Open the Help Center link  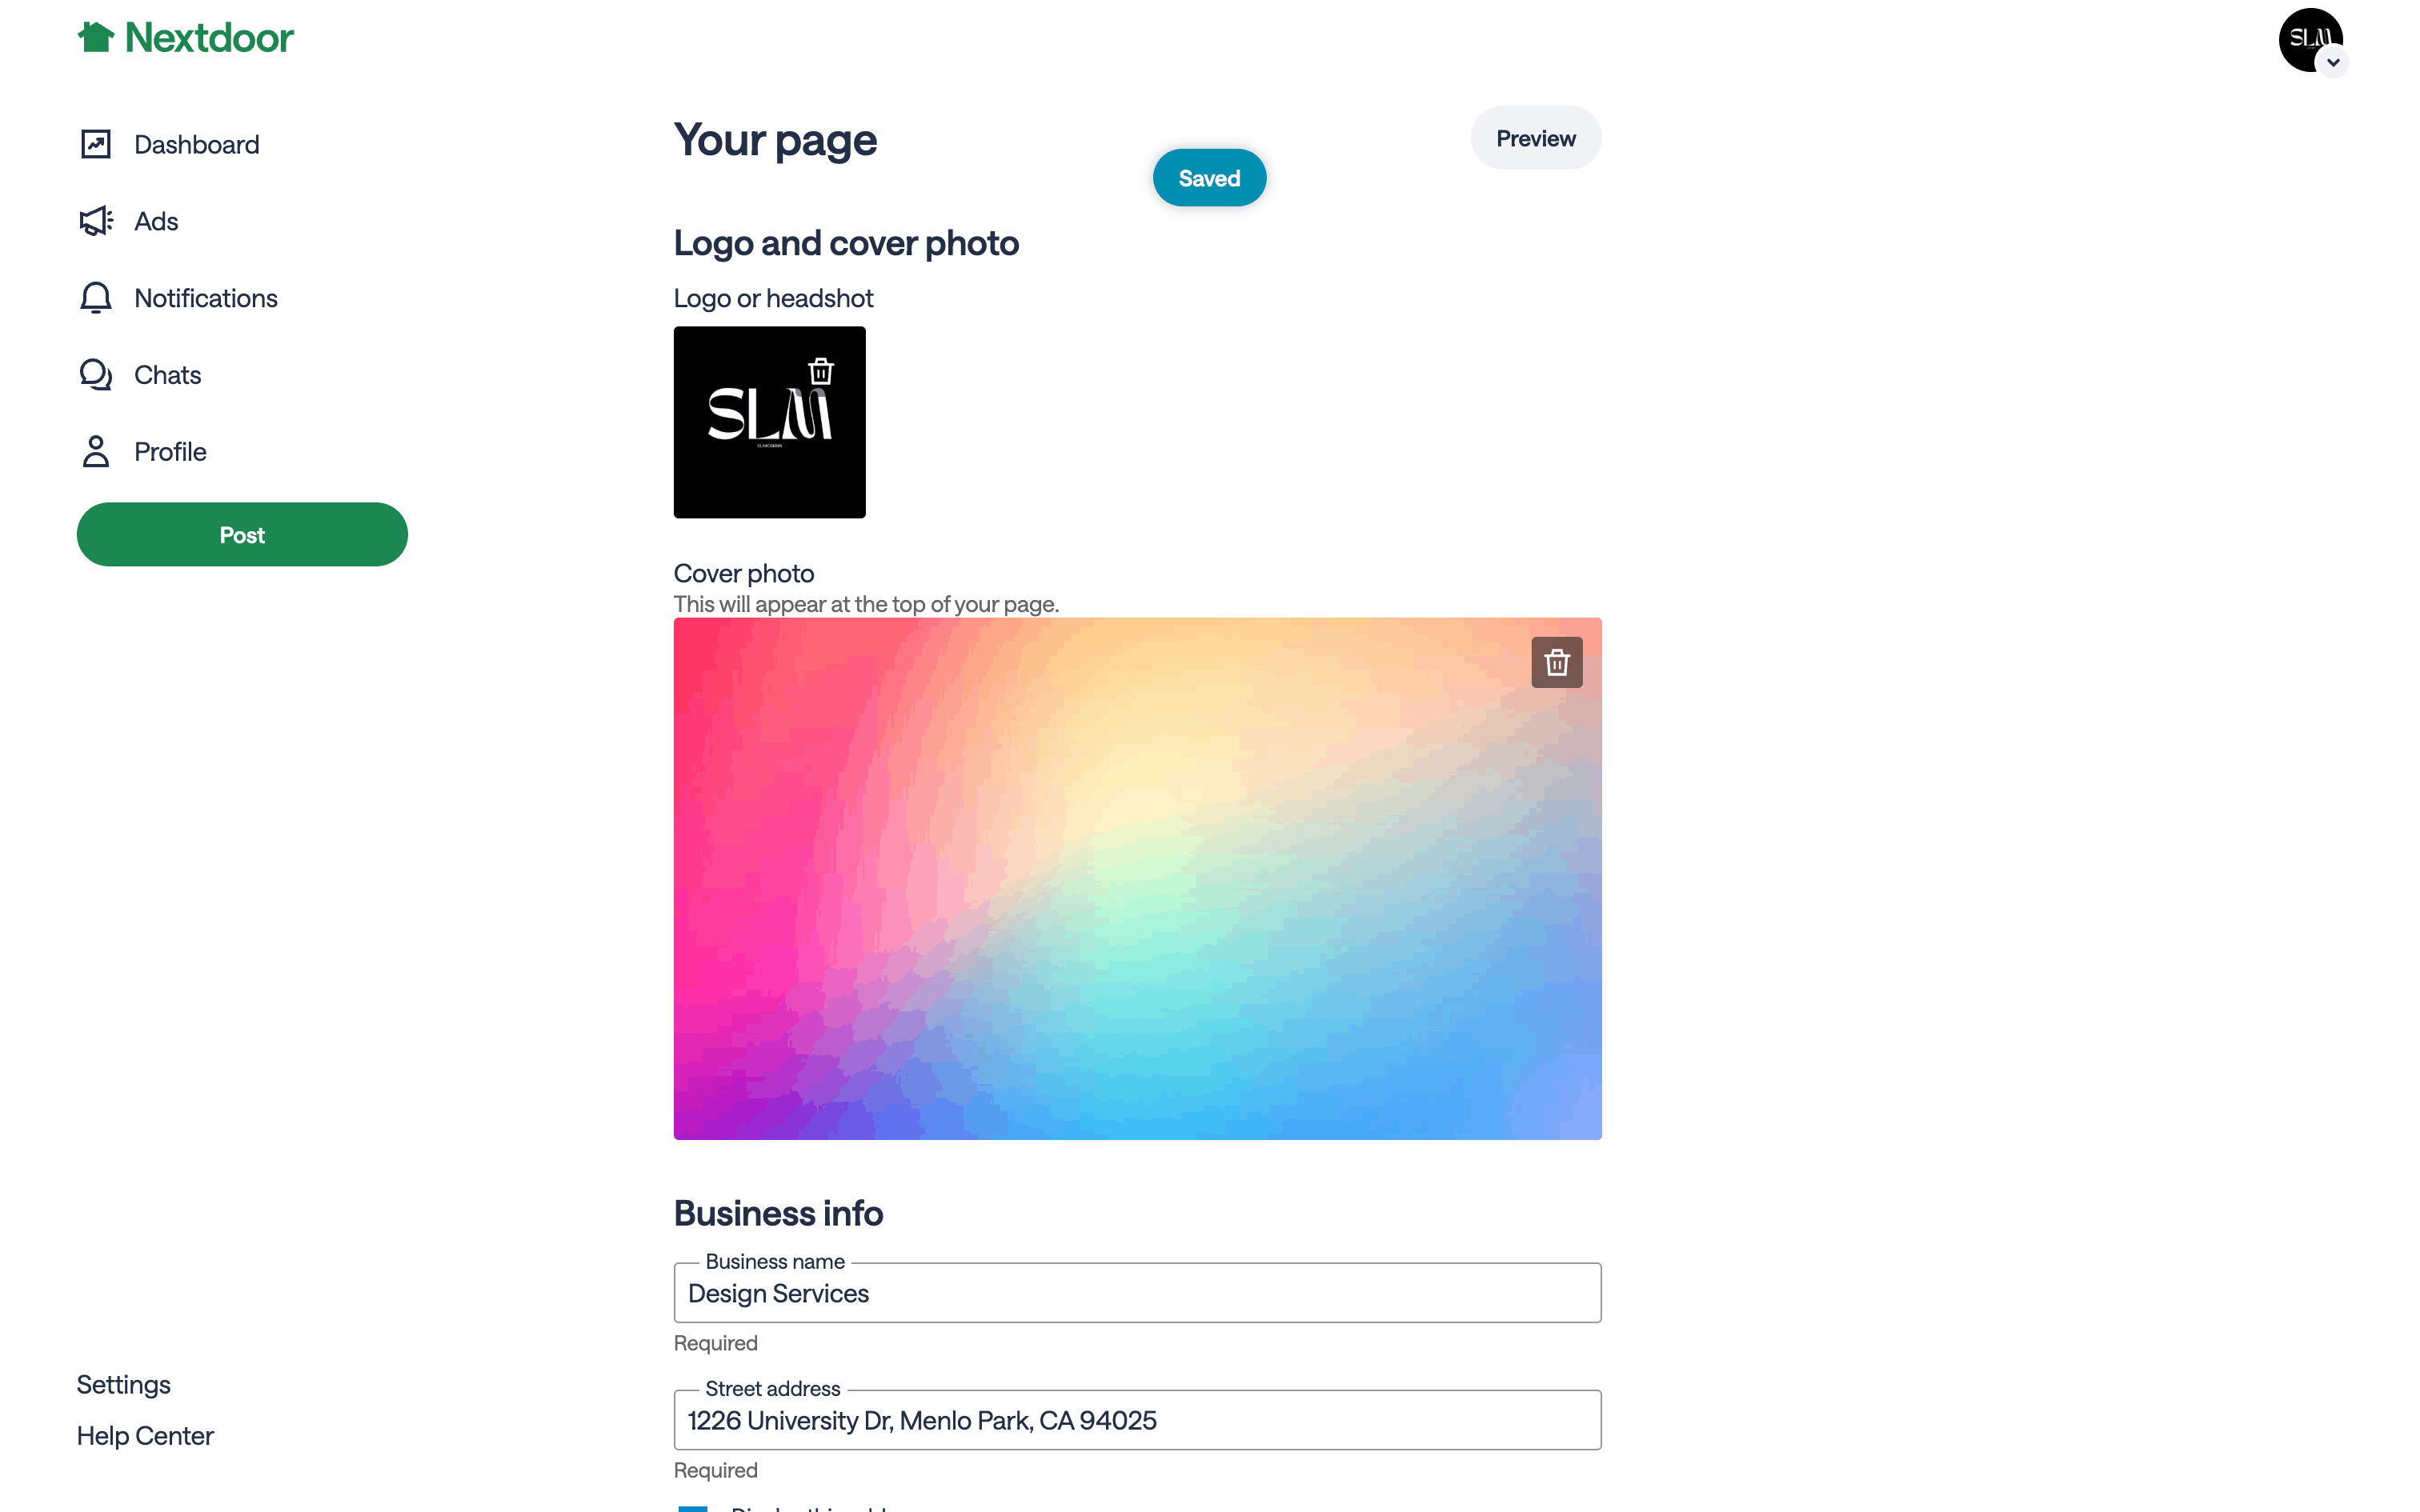(x=145, y=1436)
